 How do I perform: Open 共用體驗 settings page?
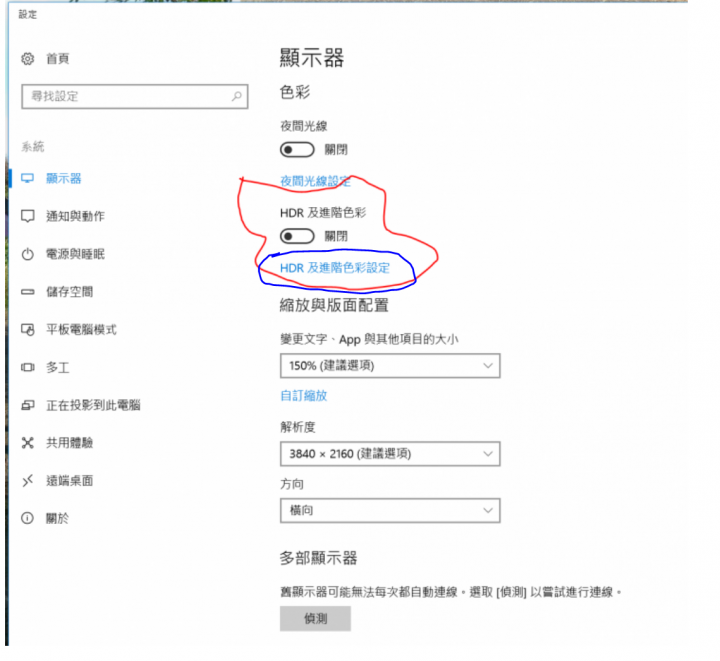tap(69, 443)
